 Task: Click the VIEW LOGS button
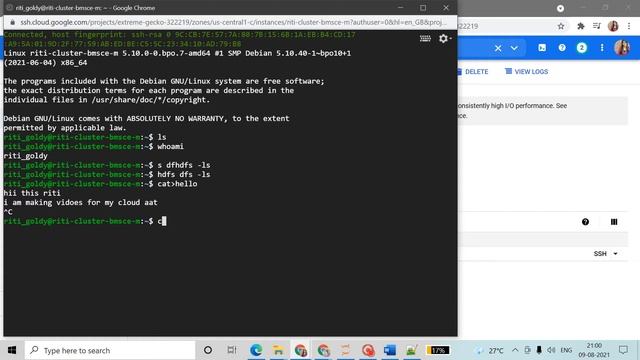click(x=527, y=72)
